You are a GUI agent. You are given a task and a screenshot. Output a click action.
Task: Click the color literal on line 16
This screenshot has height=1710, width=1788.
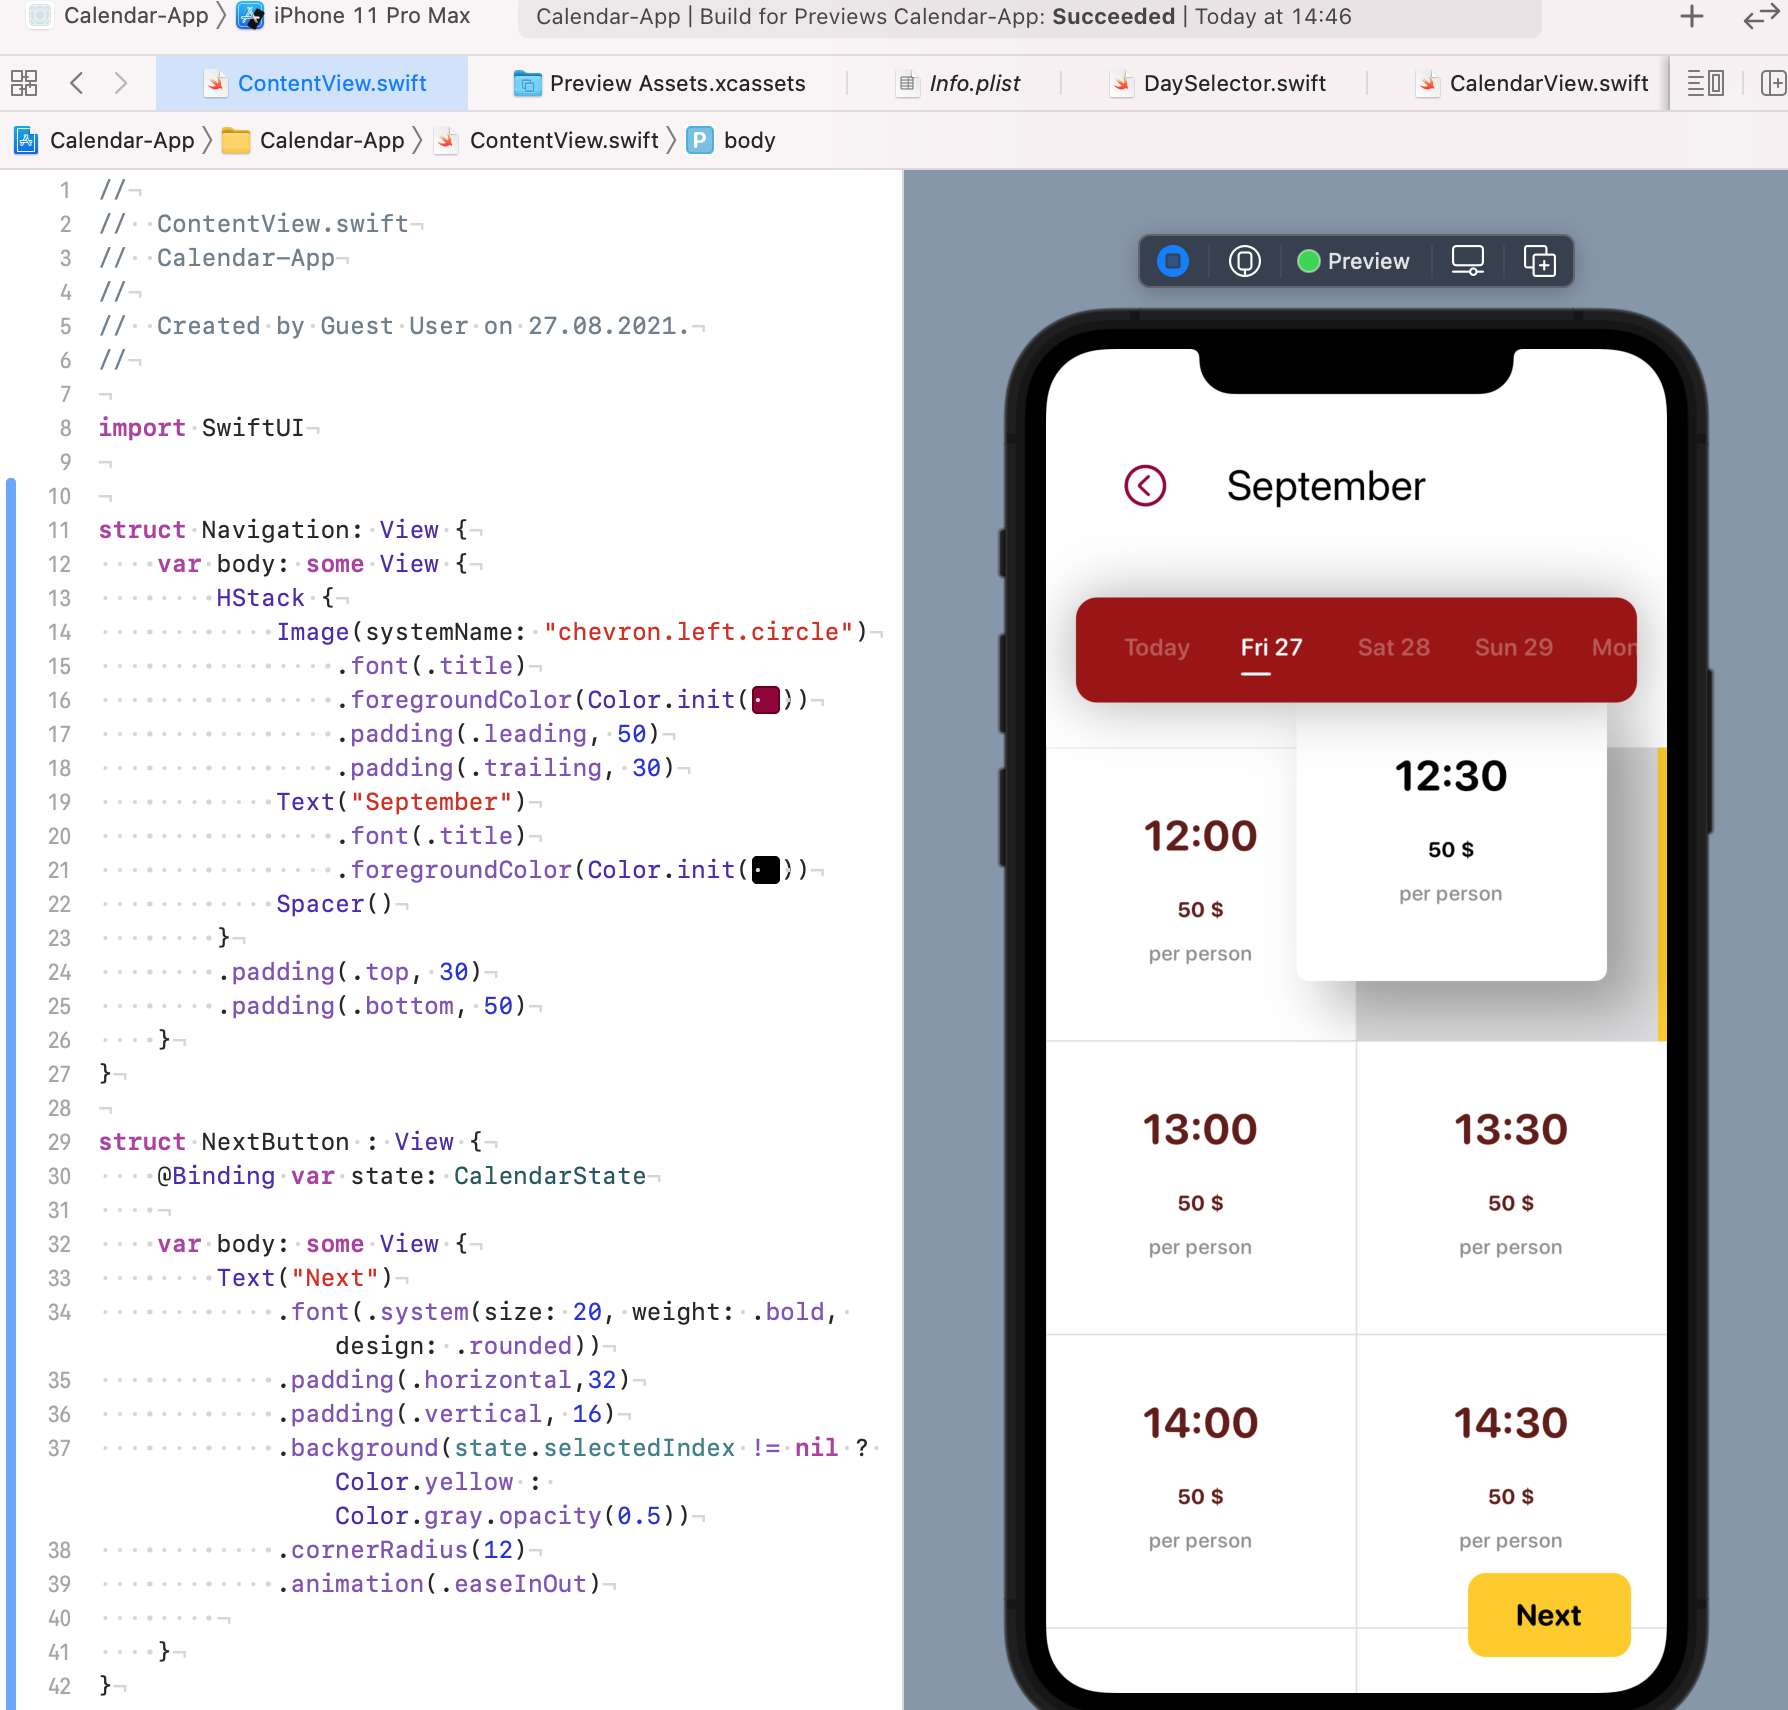point(765,700)
